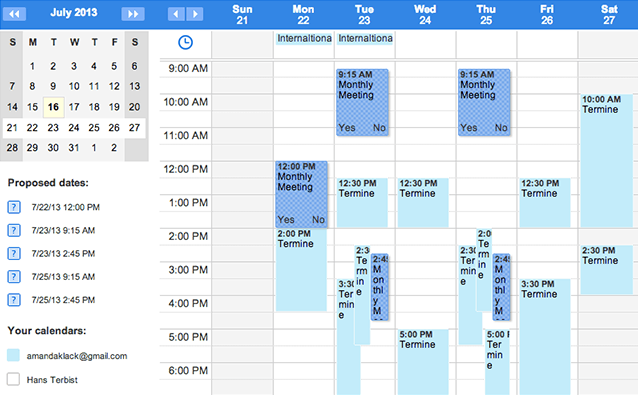This screenshot has height=395, width=638.
Task: Select Yes on Thursday 9:15 AM Monthly Meeting
Action: 468,128
